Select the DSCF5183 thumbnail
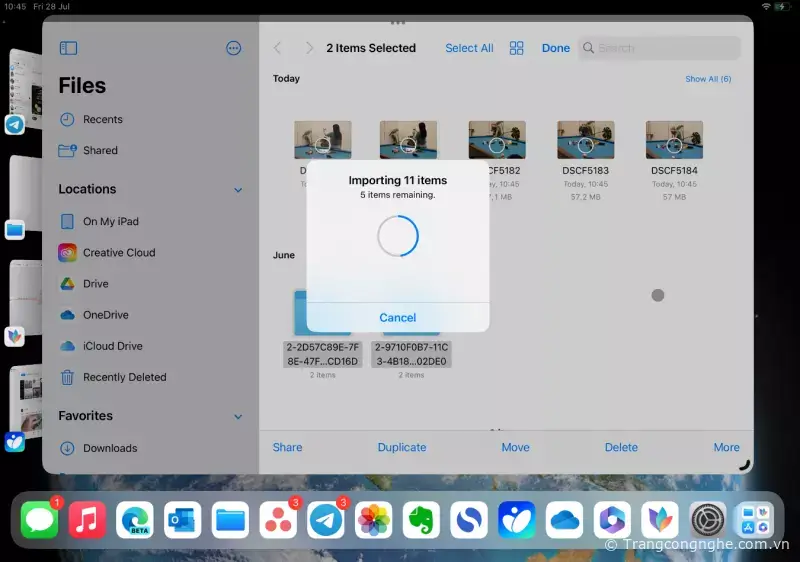The image size is (800, 562). click(x=585, y=140)
